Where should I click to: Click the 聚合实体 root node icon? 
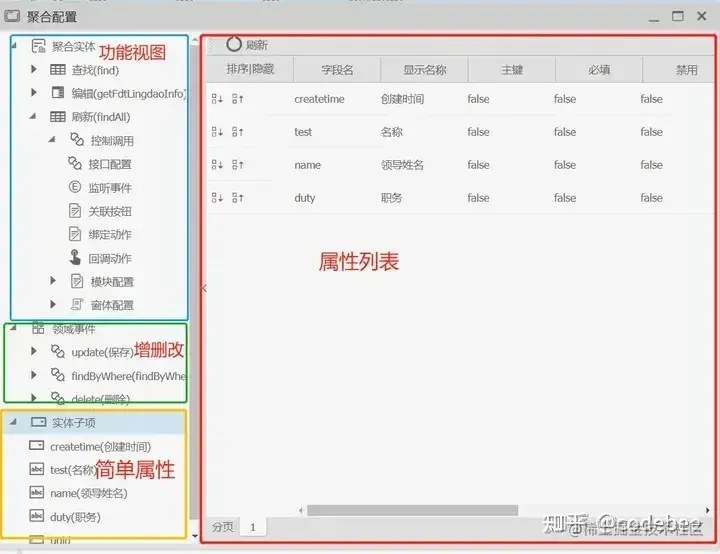coord(39,46)
